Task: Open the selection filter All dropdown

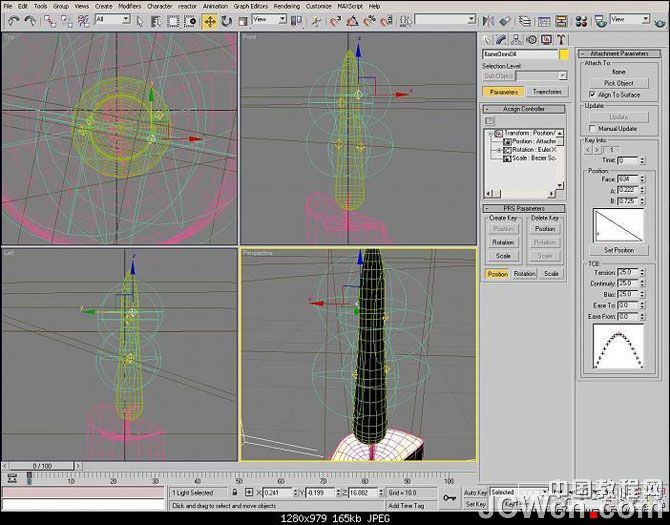Action: [x=112, y=19]
